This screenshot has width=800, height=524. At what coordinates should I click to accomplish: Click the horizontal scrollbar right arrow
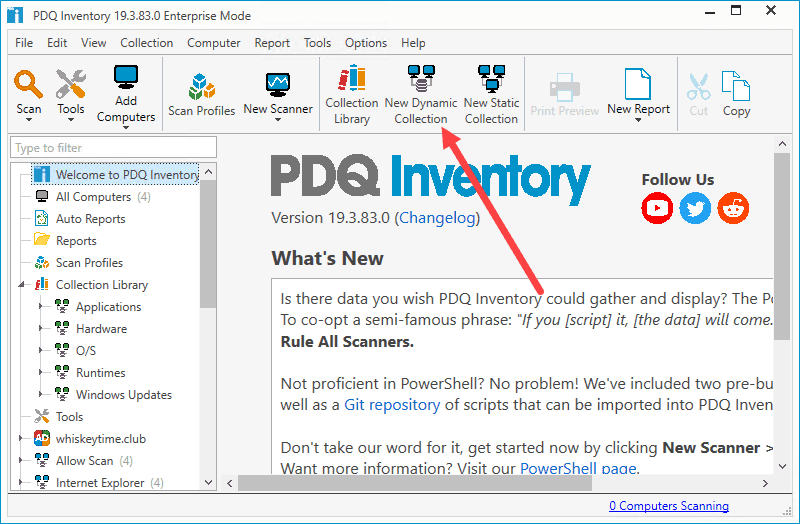point(765,483)
